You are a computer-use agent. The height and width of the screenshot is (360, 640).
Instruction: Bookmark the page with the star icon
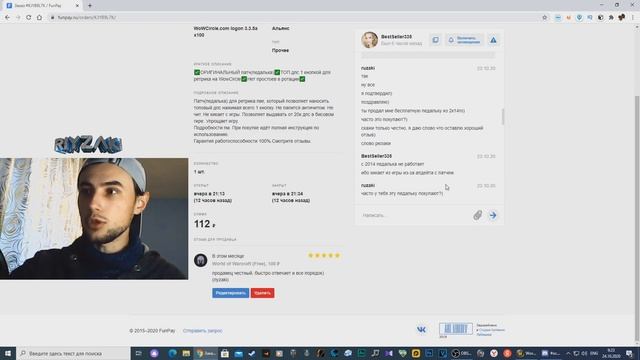(x=544, y=18)
